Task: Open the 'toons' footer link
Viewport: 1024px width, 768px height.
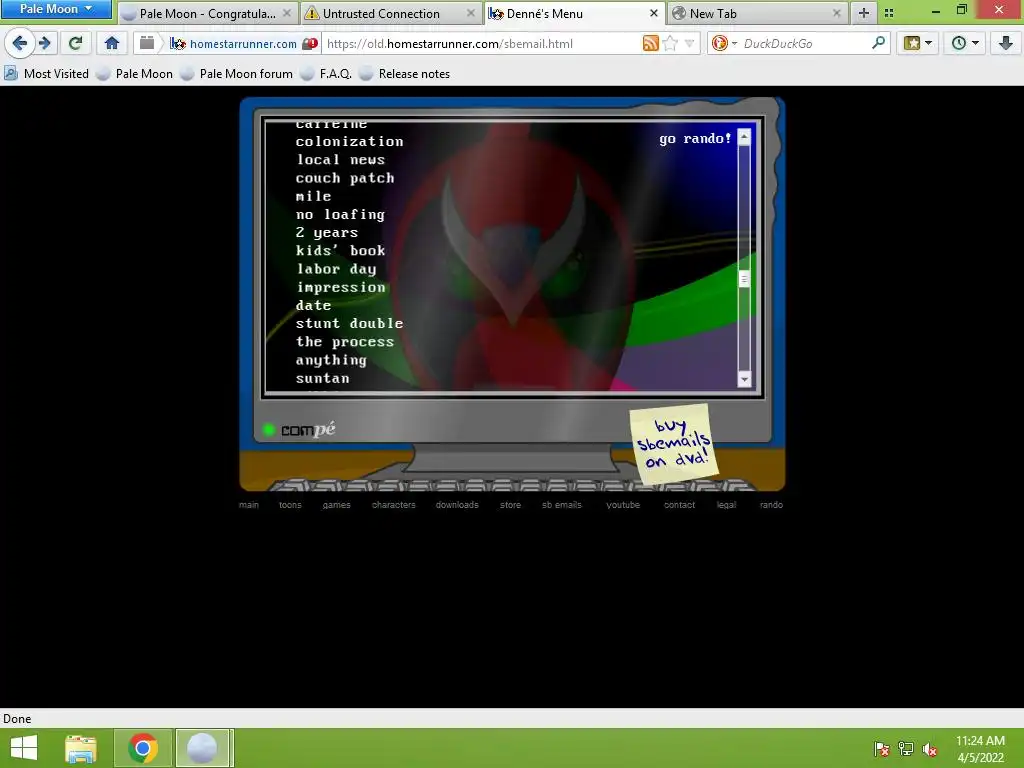Action: coord(291,505)
